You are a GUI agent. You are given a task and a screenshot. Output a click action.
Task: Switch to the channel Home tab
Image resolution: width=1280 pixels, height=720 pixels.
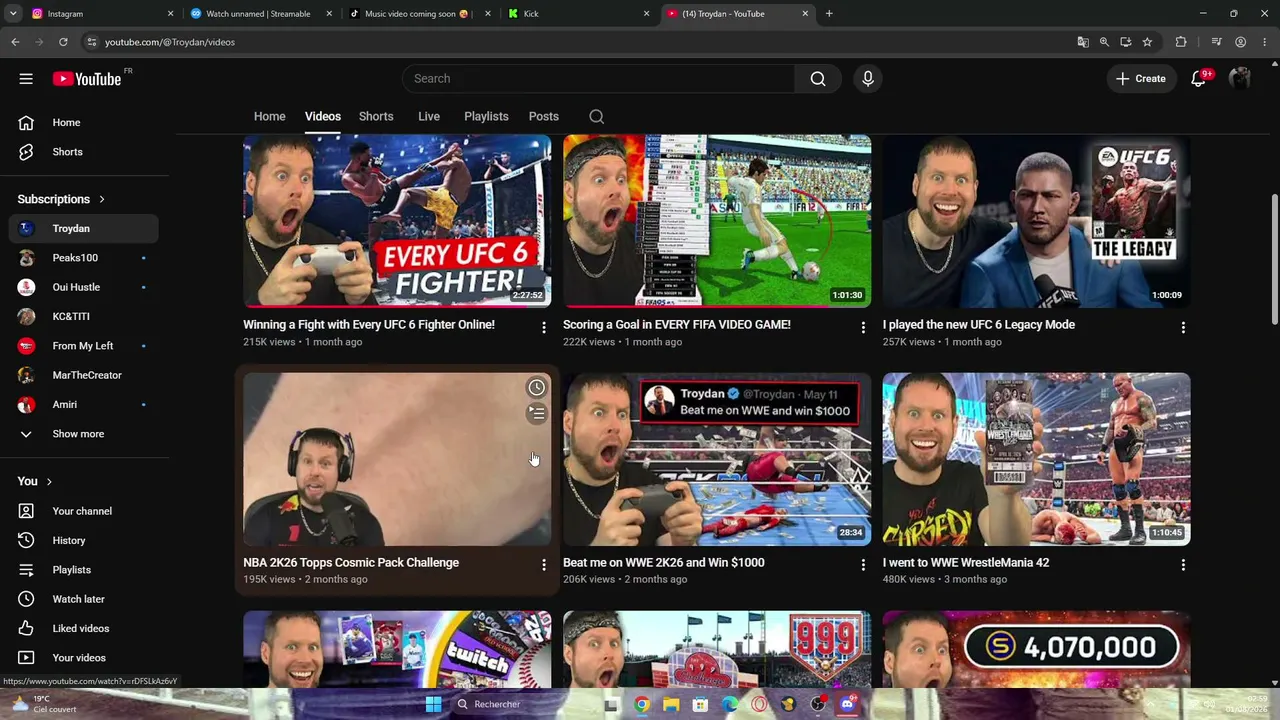pyautogui.click(x=269, y=117)
